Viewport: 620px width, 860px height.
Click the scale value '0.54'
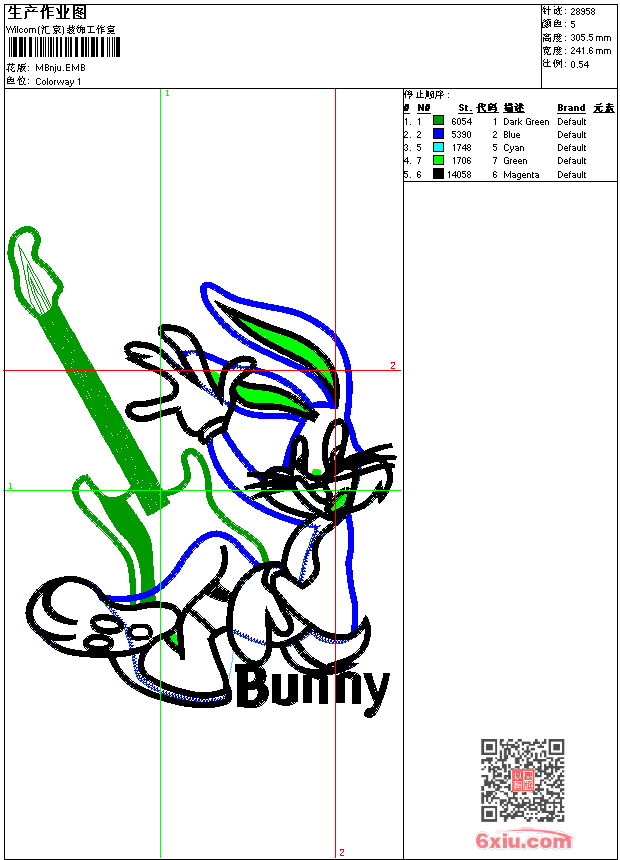coord(579,65)
